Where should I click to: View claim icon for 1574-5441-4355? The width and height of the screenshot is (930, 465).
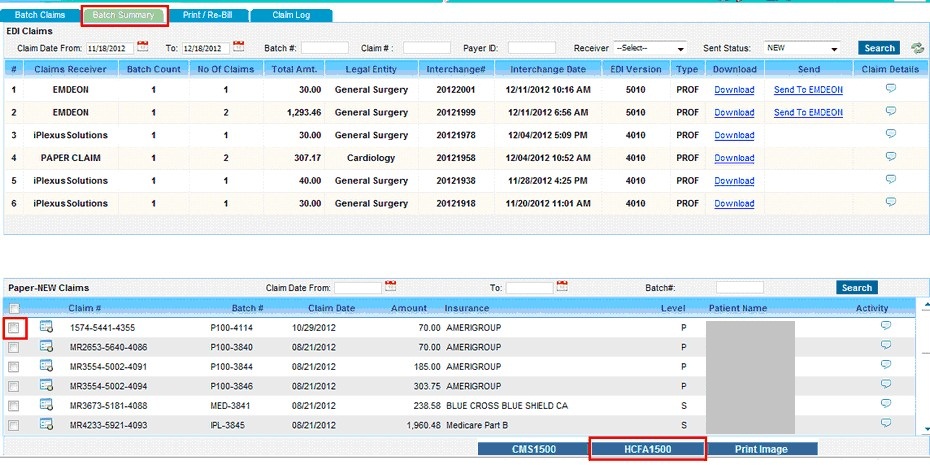click(46, 326)
